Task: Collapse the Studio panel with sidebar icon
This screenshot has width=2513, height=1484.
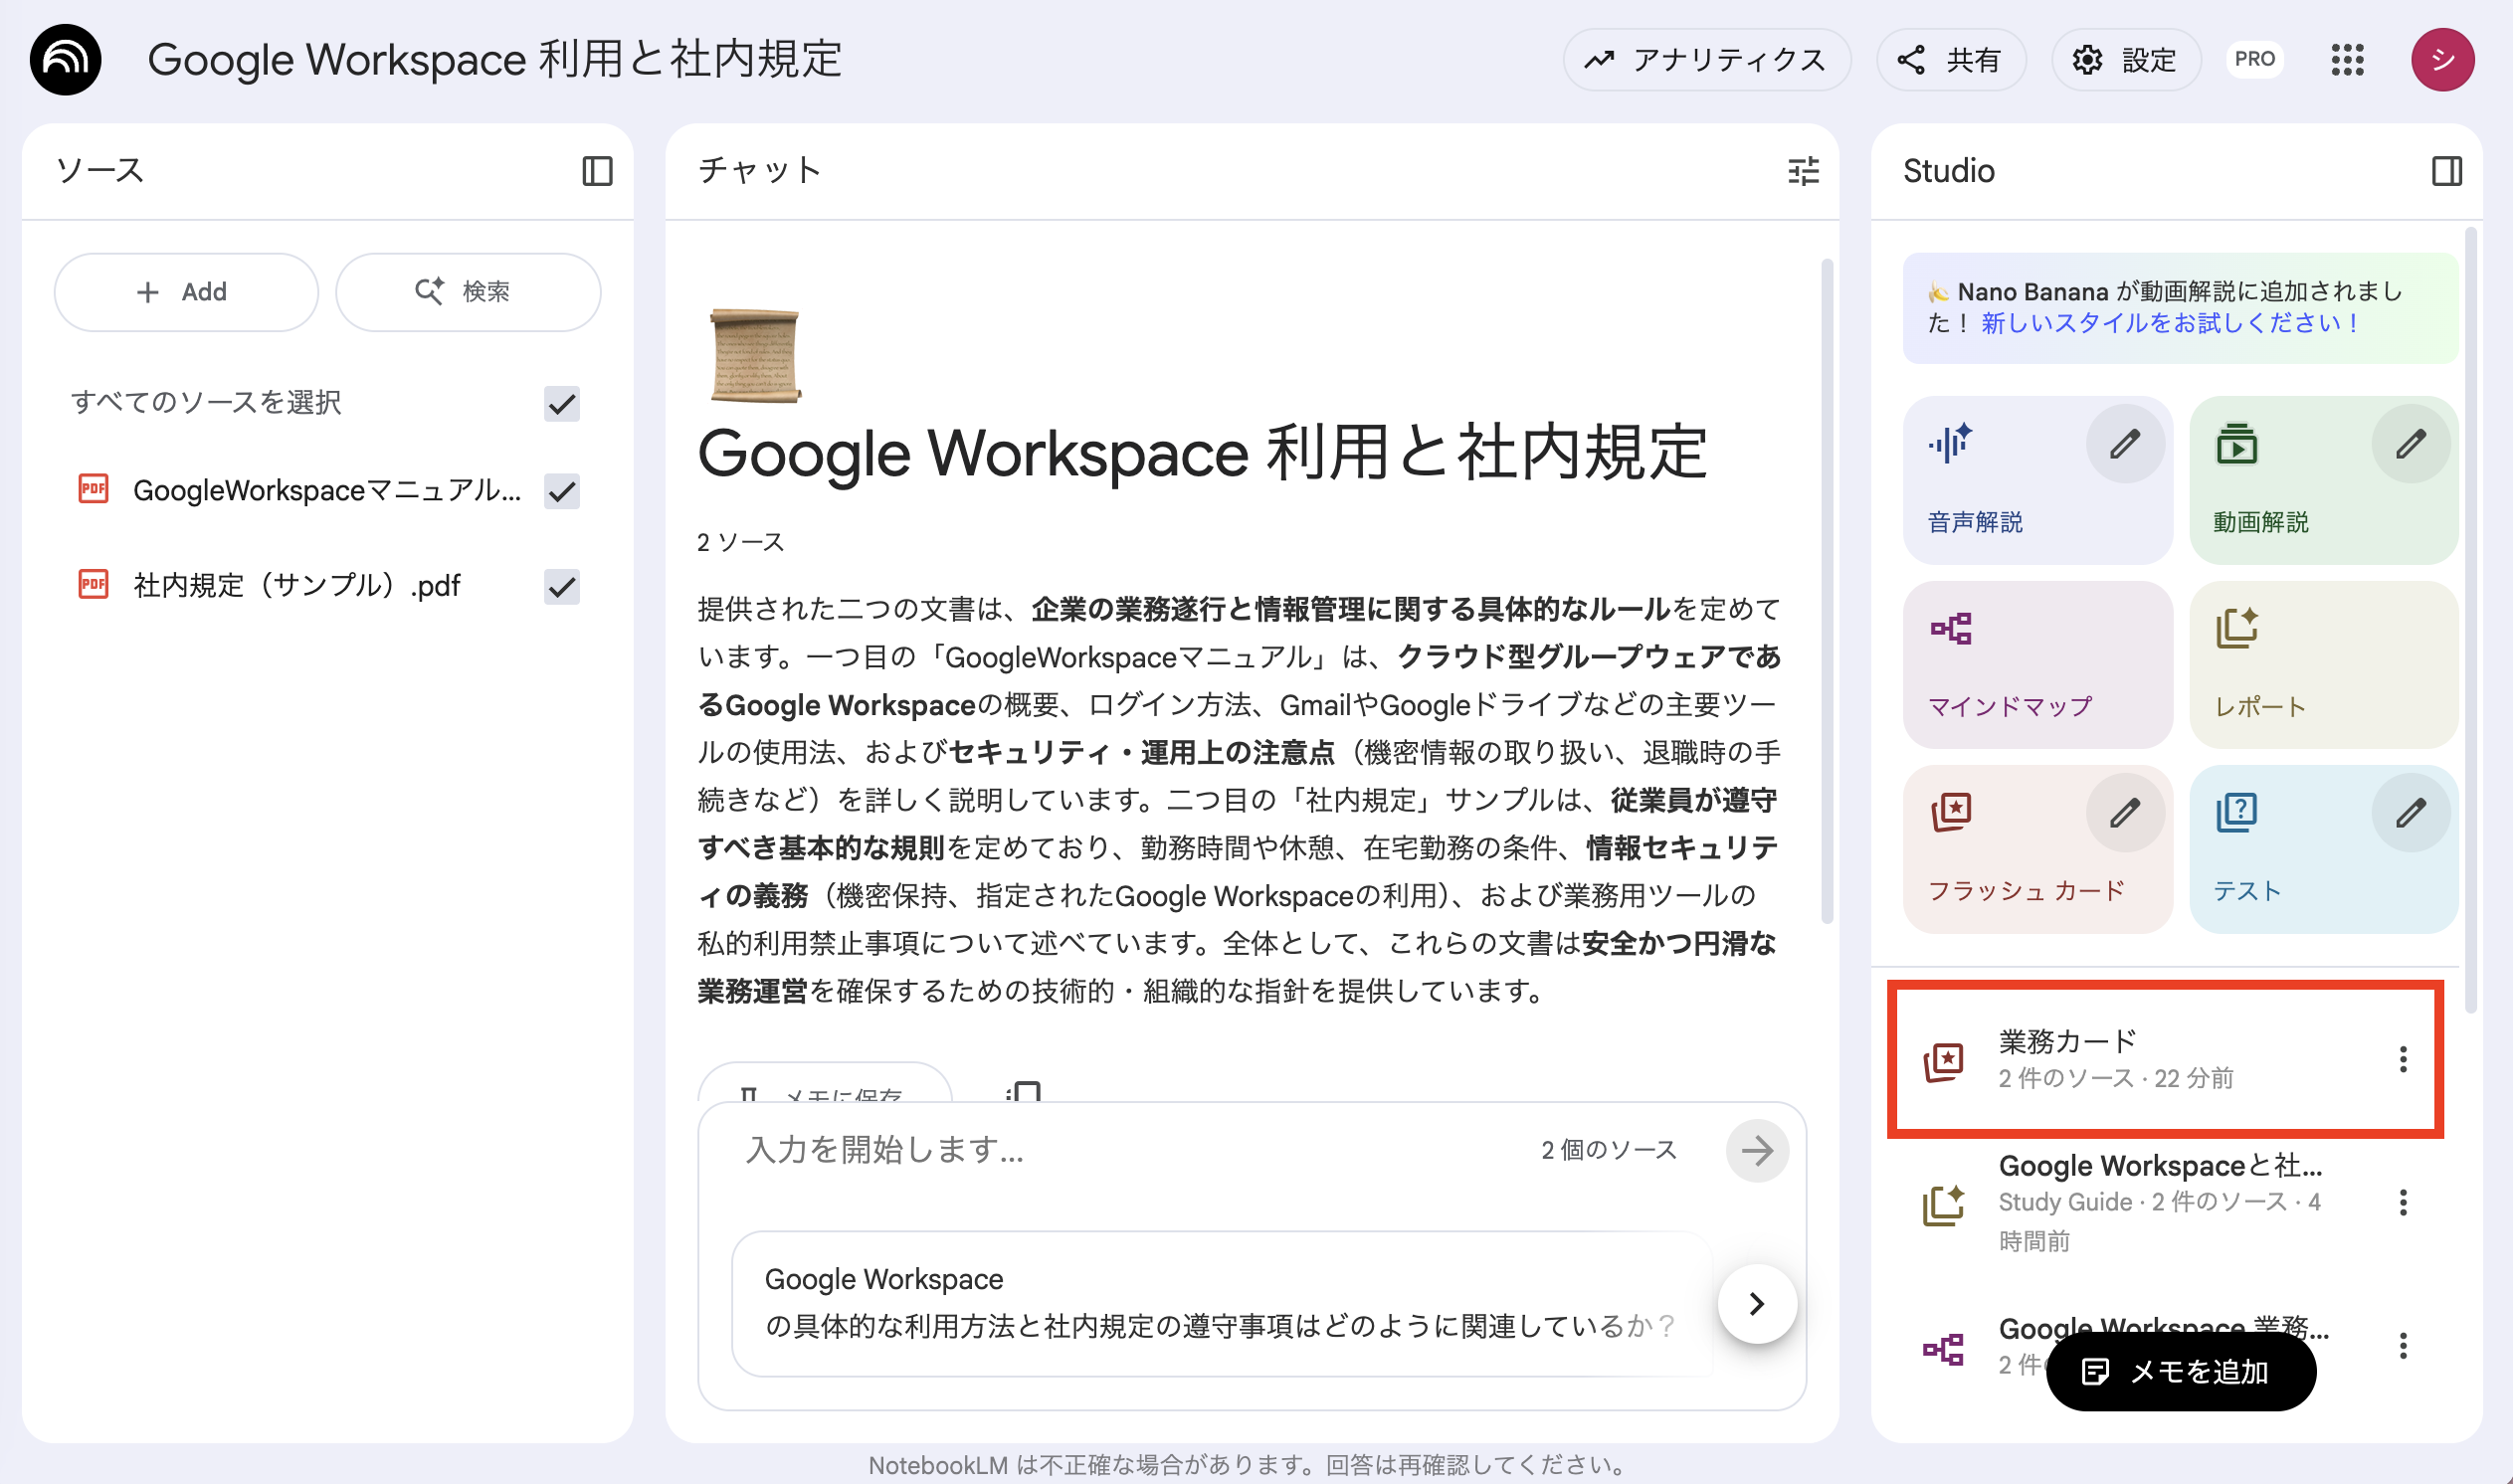Action: pyautogui.click(x=2446, y=171)
